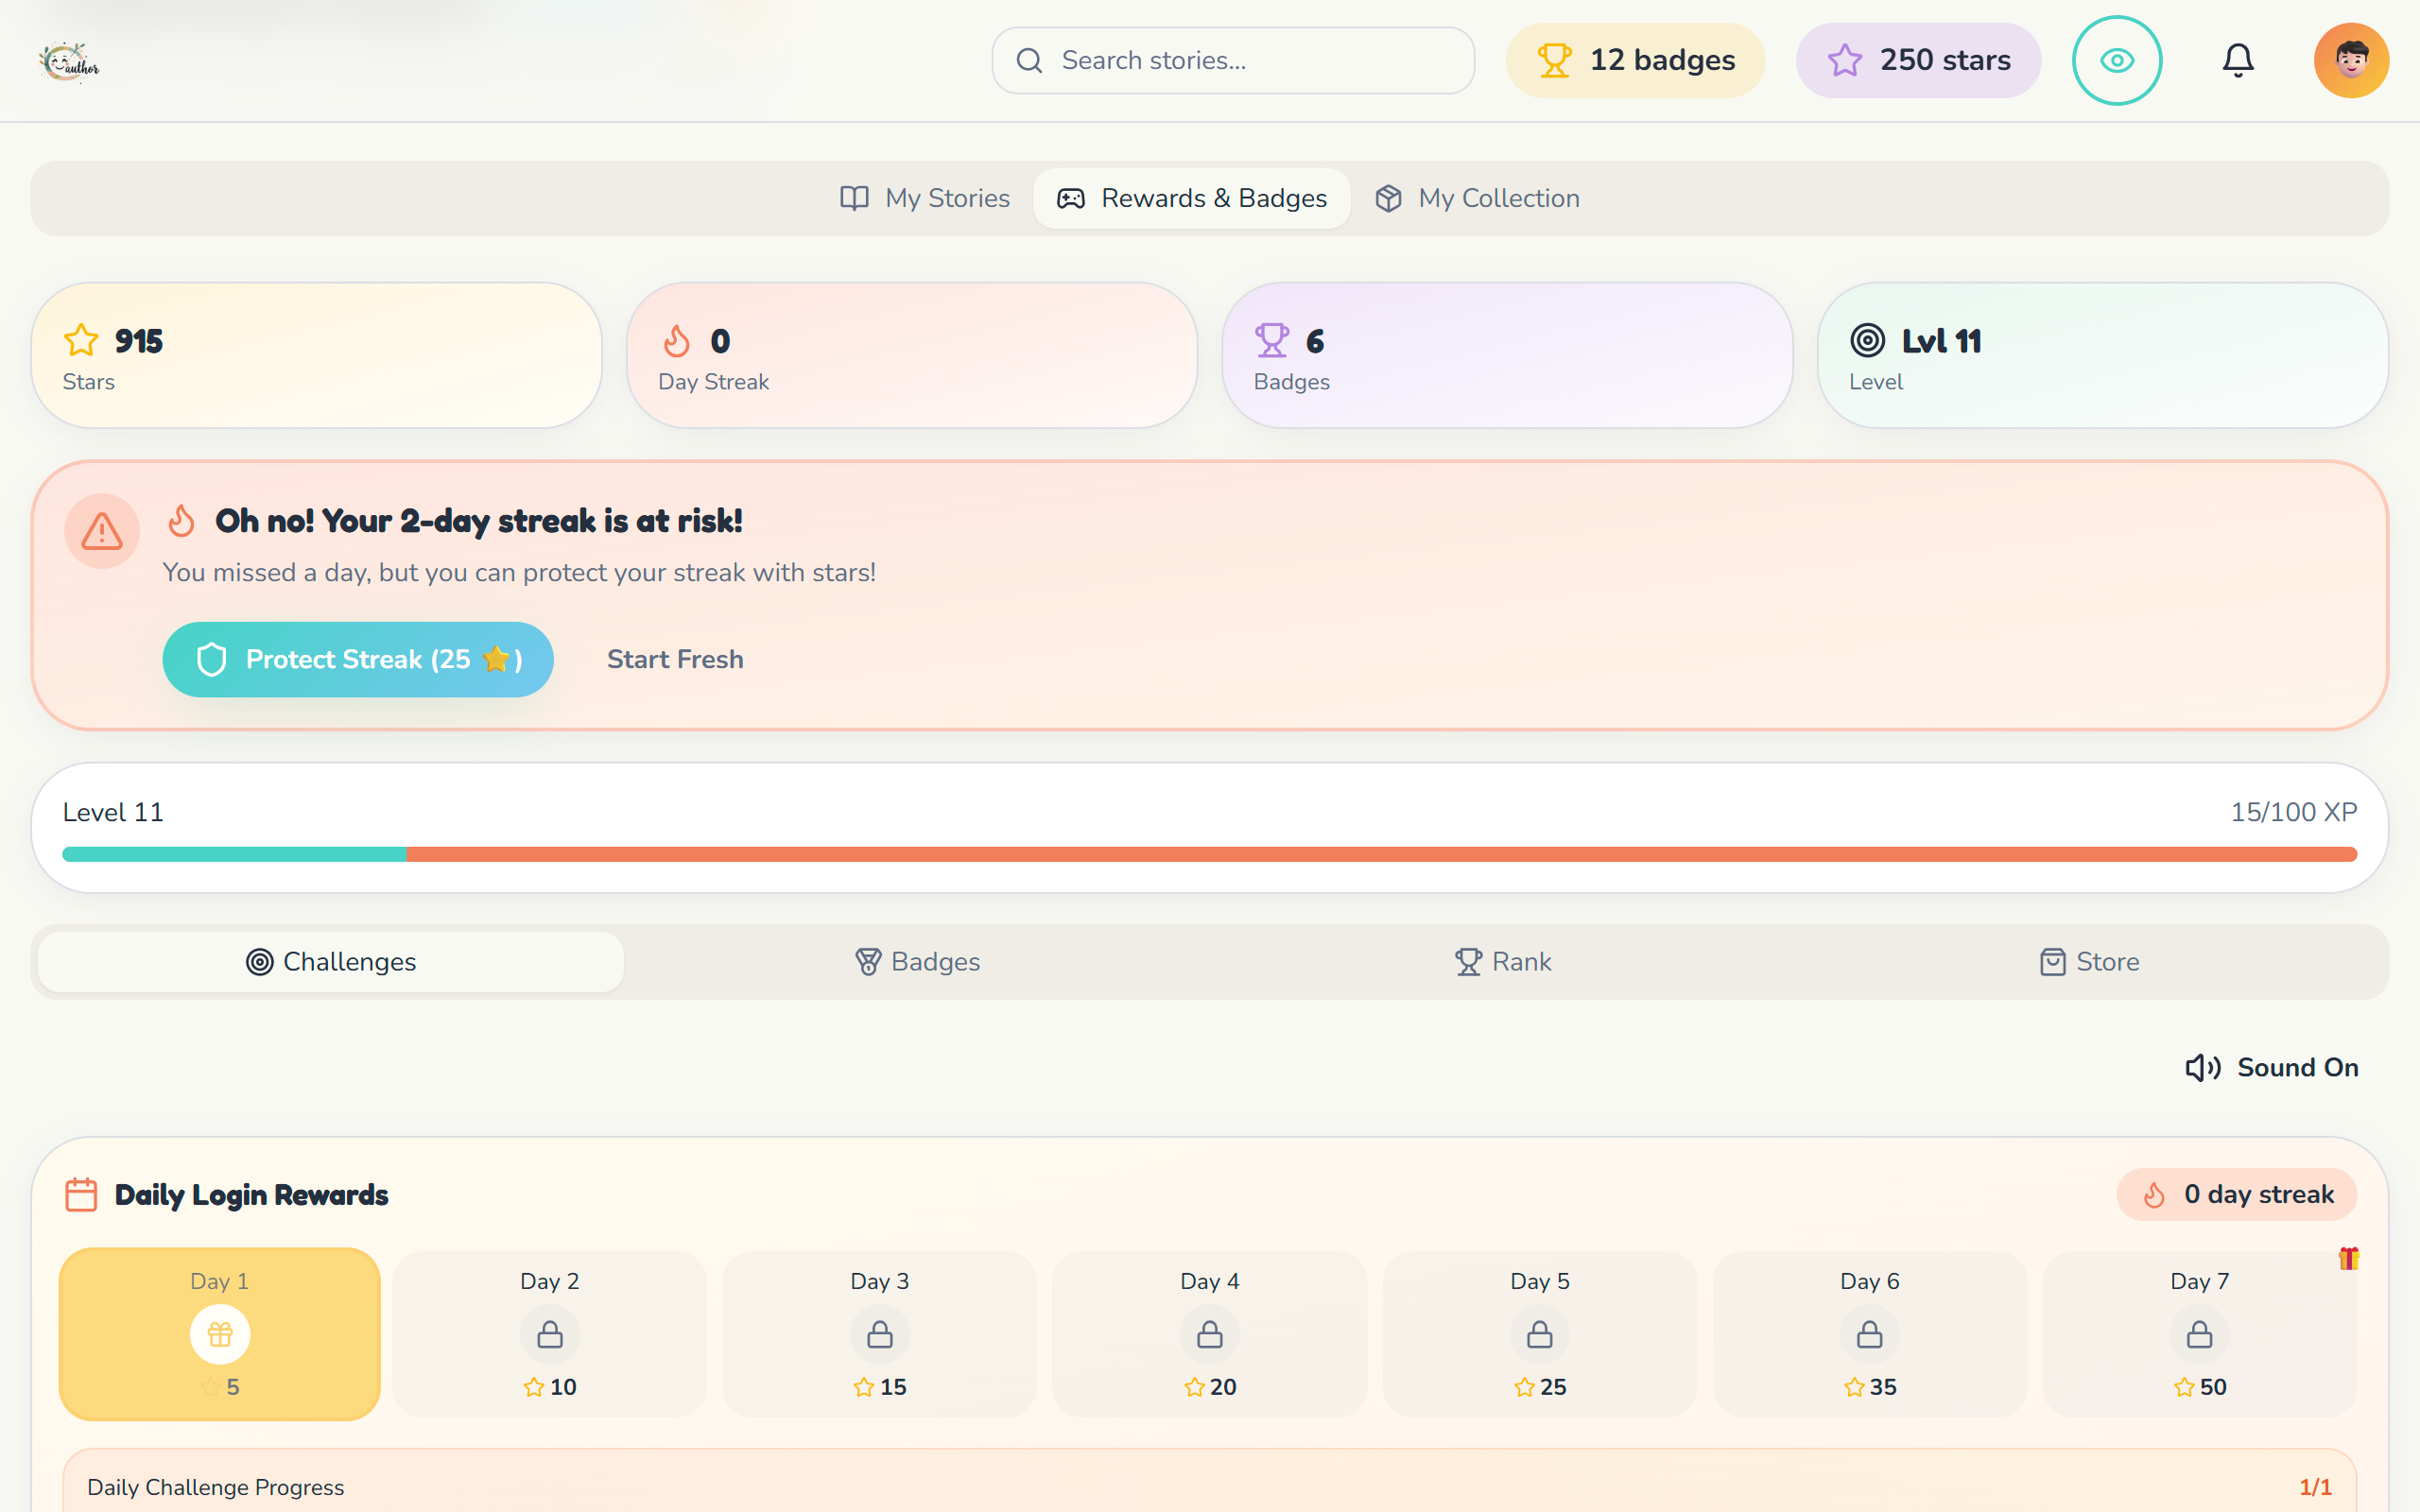Claim the Day 1 gift reward
This screenshot has height=1512, width=2420.
220,1335
